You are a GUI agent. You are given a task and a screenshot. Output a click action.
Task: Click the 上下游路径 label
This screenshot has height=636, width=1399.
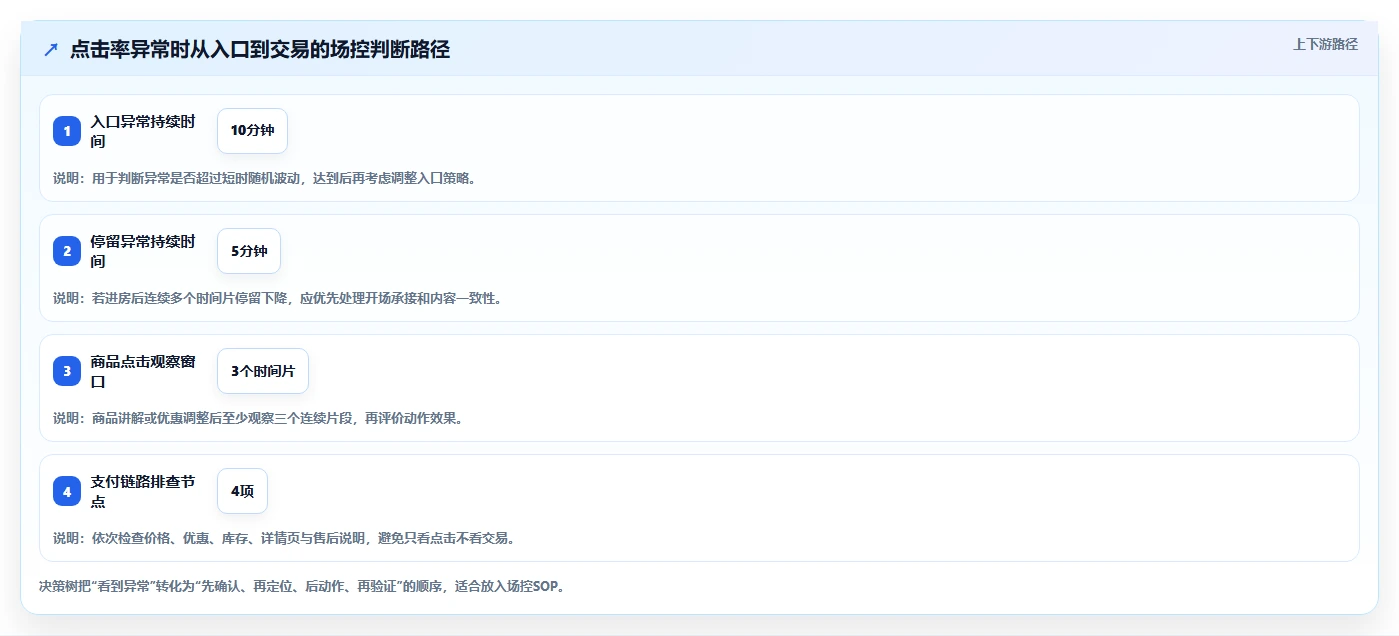point(1325,44)
